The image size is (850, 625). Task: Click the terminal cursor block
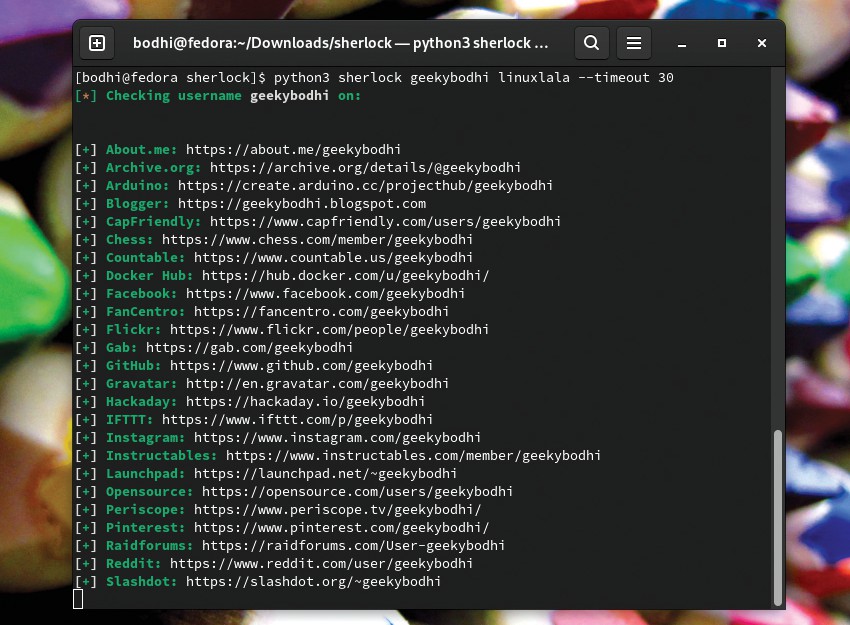[78, 599]
